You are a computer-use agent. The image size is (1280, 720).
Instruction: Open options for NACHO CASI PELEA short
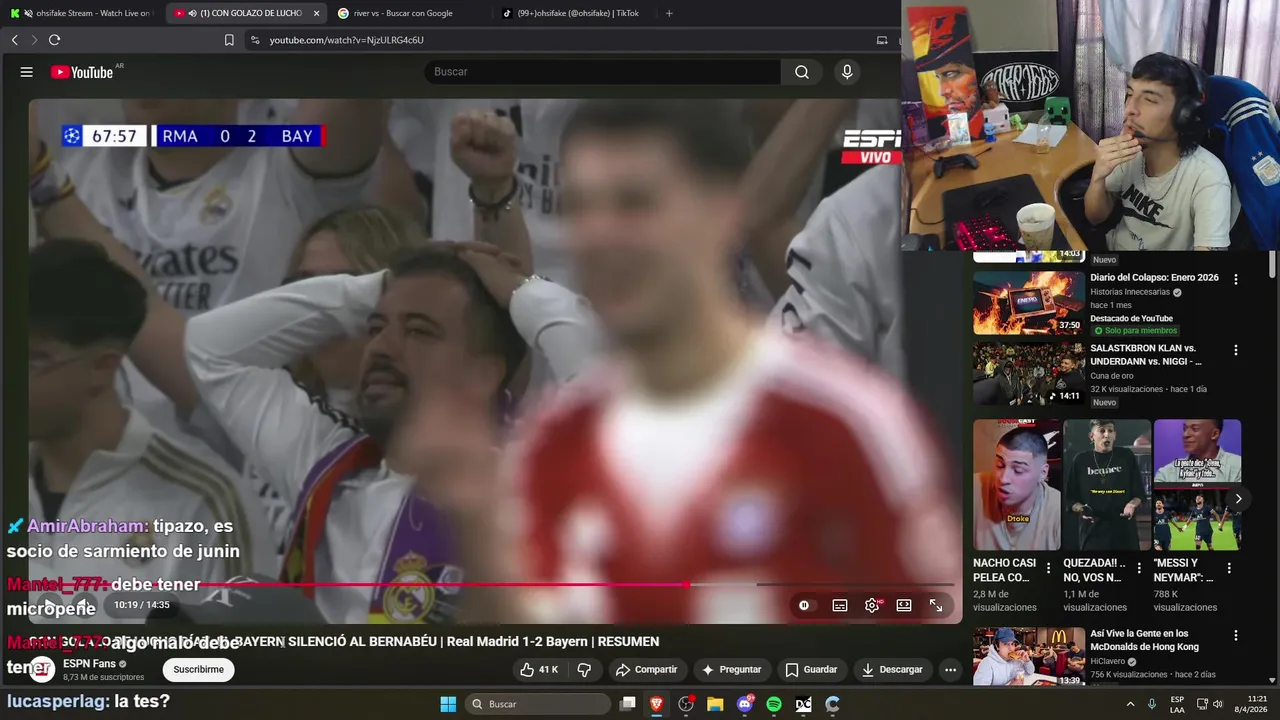(x=1048, y=568)
